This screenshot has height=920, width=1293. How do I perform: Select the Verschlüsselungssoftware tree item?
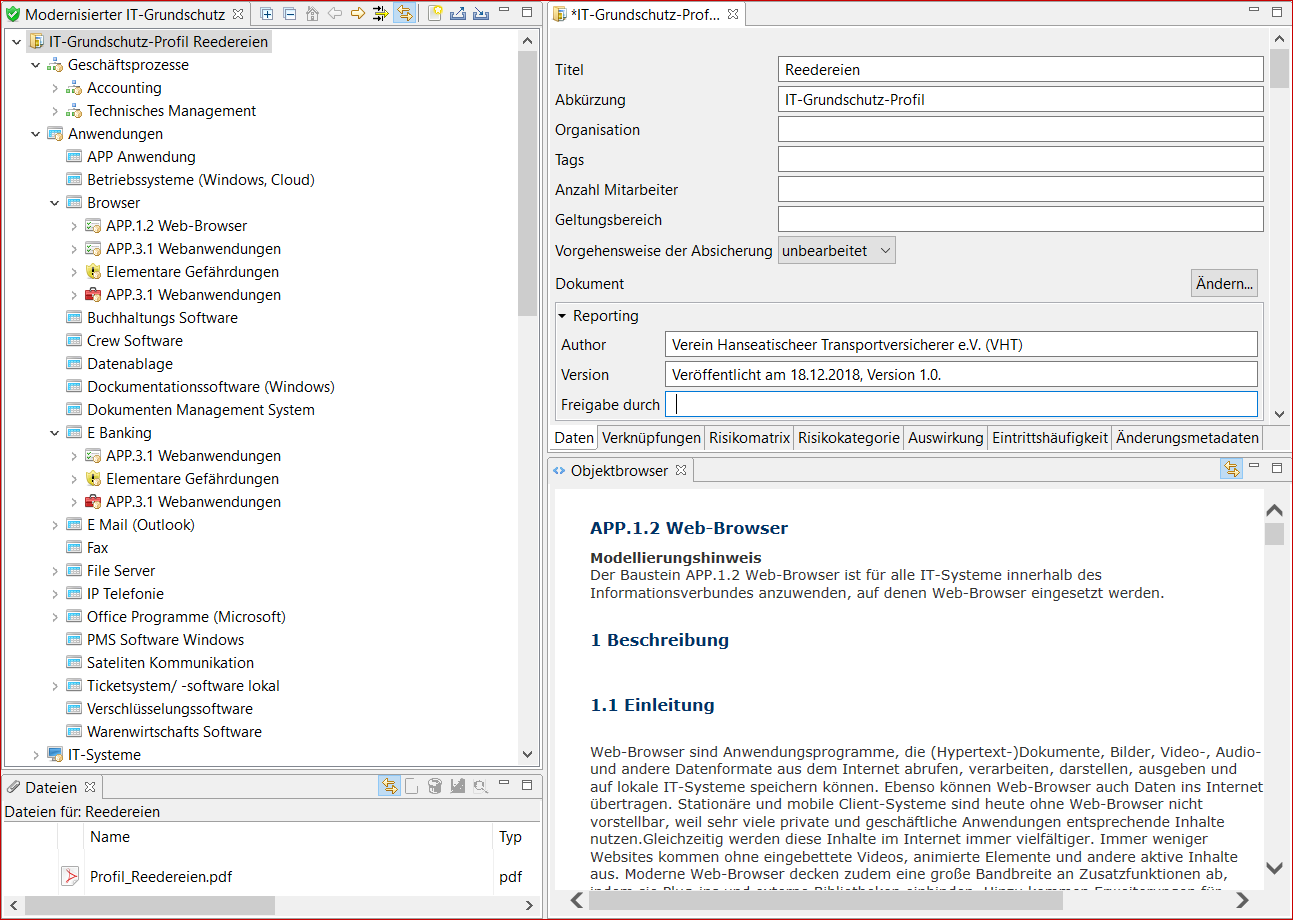170,709
